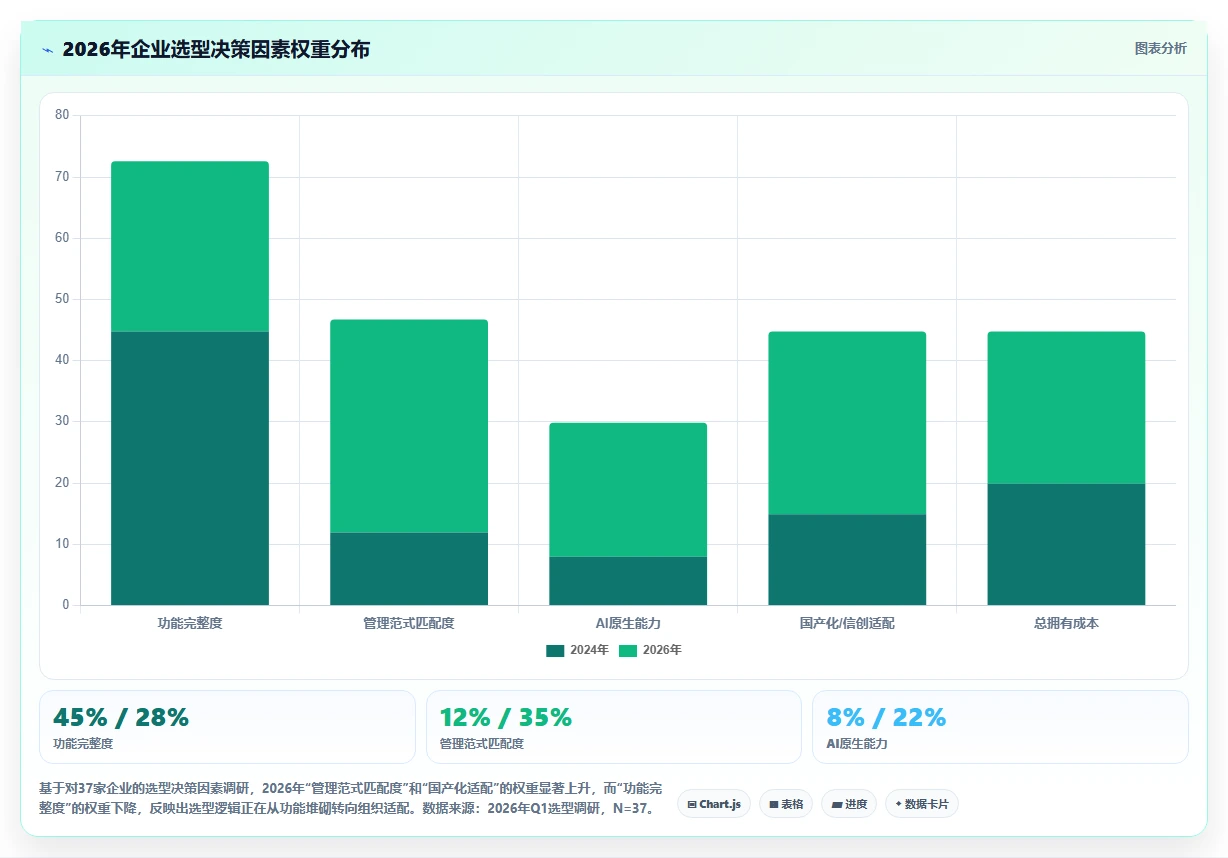Click the 2026 segment of 功能完整度 bar
This screenshot has width=1228, height=858.
(x=190, y=246)
